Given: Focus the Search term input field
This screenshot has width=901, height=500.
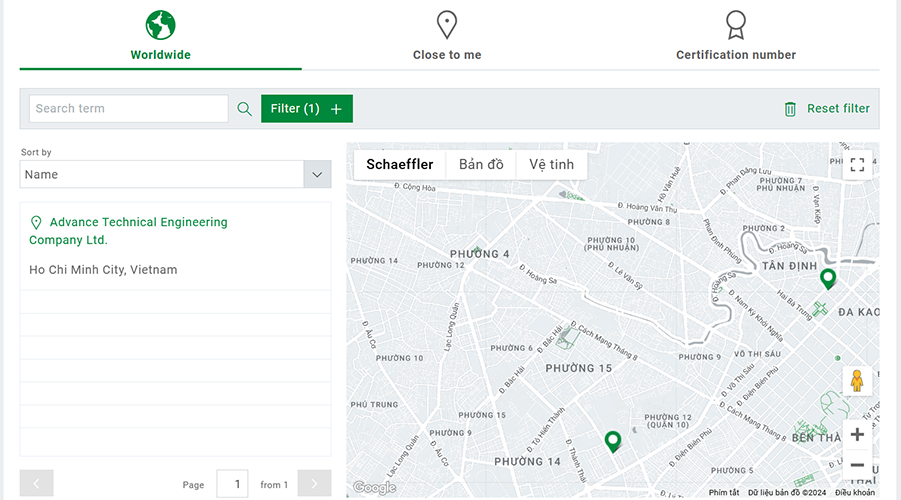Looking at the screenshot, I should pos(129,109).
